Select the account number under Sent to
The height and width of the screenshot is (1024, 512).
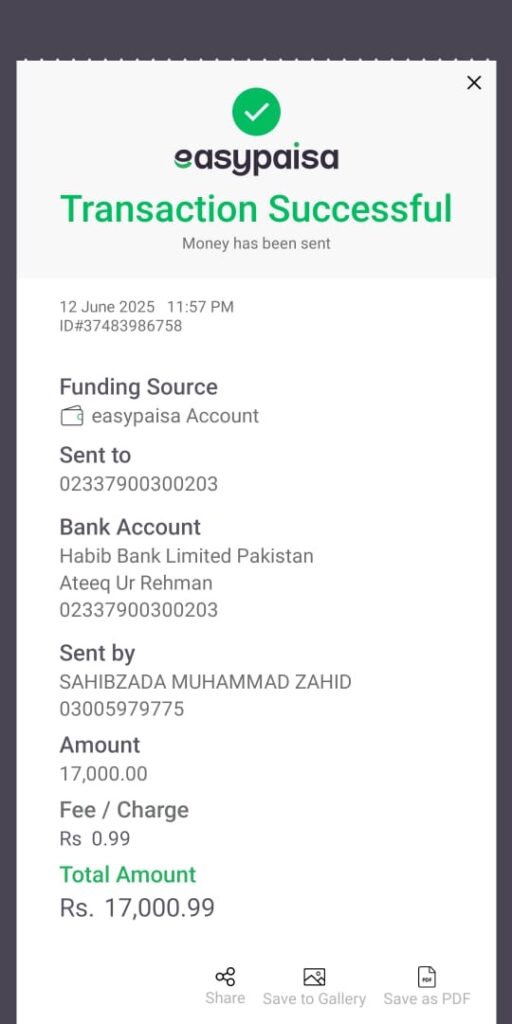point(138,484)
